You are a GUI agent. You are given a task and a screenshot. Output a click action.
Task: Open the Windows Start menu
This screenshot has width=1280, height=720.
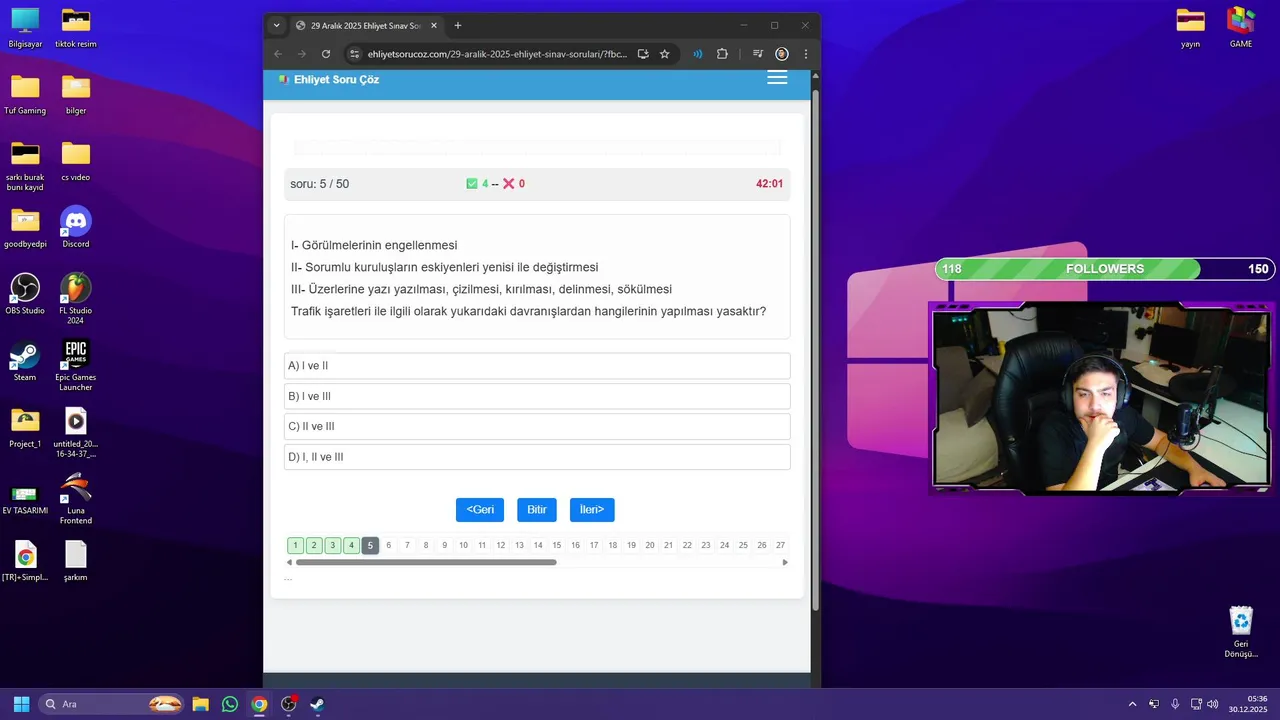pyautogui.click(x=21, y=704)
